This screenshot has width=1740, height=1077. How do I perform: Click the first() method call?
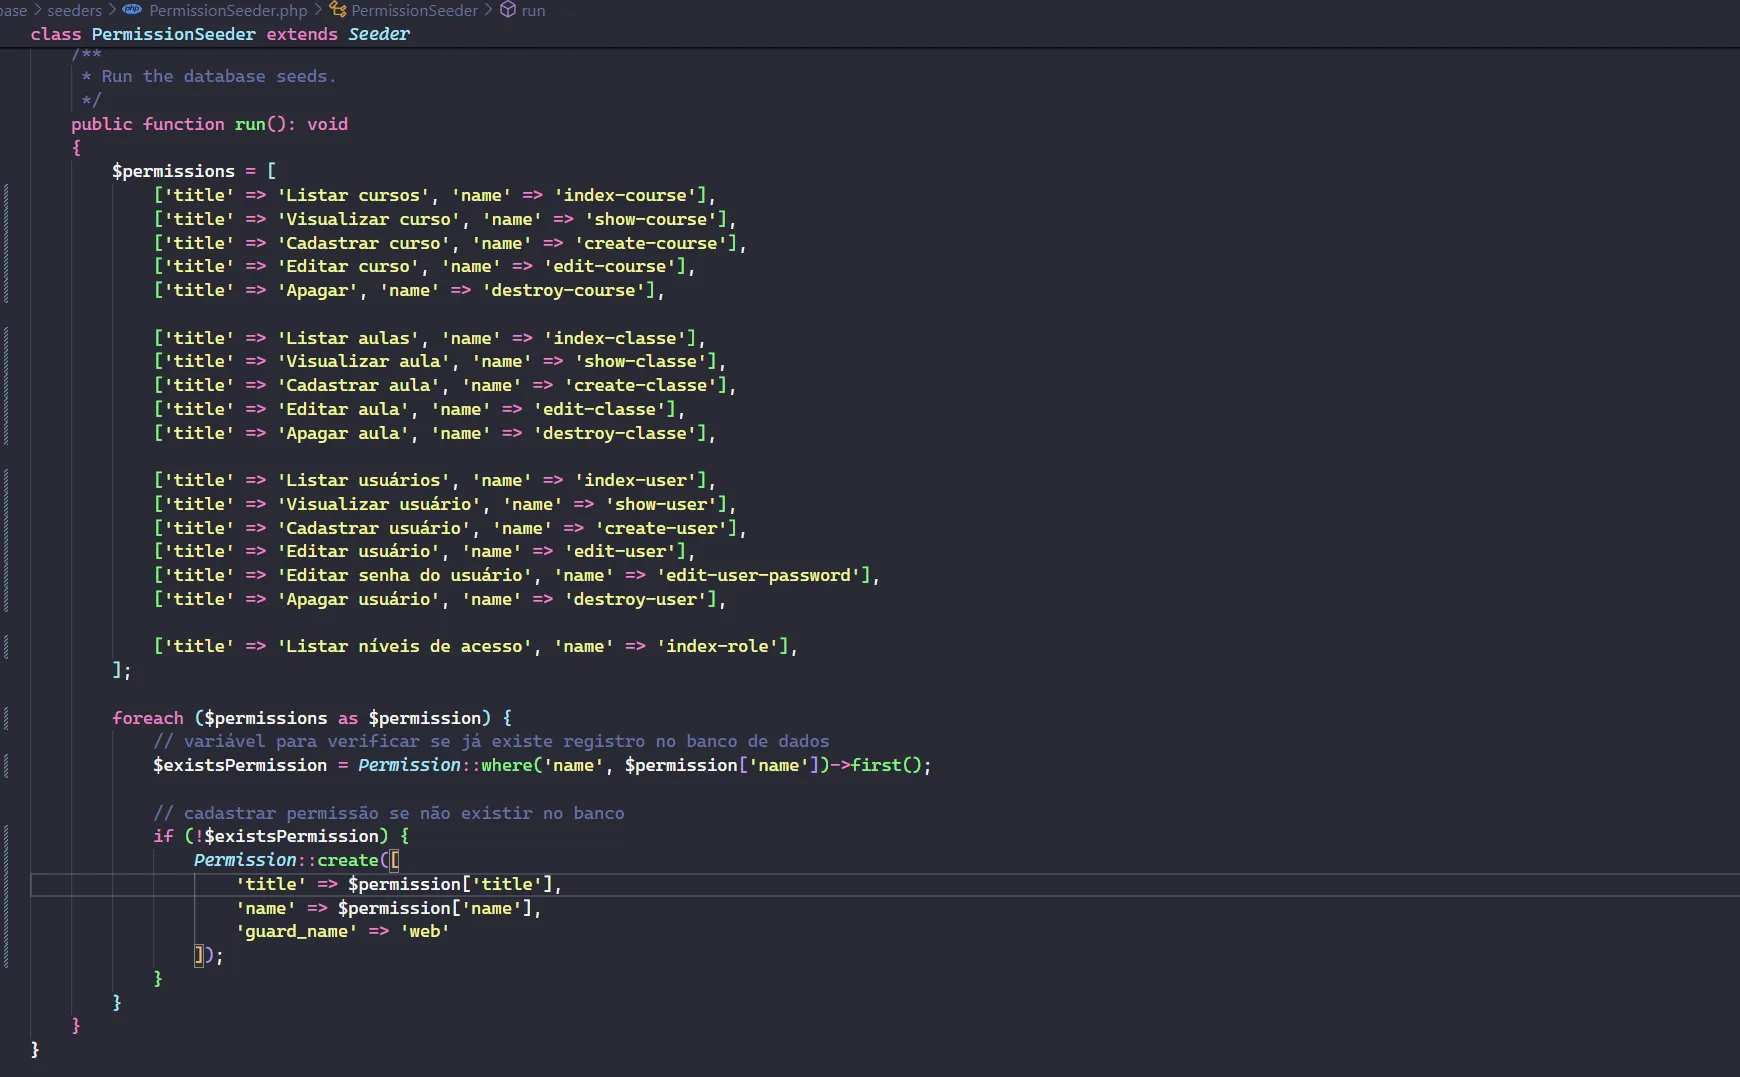tap(876, 765)
